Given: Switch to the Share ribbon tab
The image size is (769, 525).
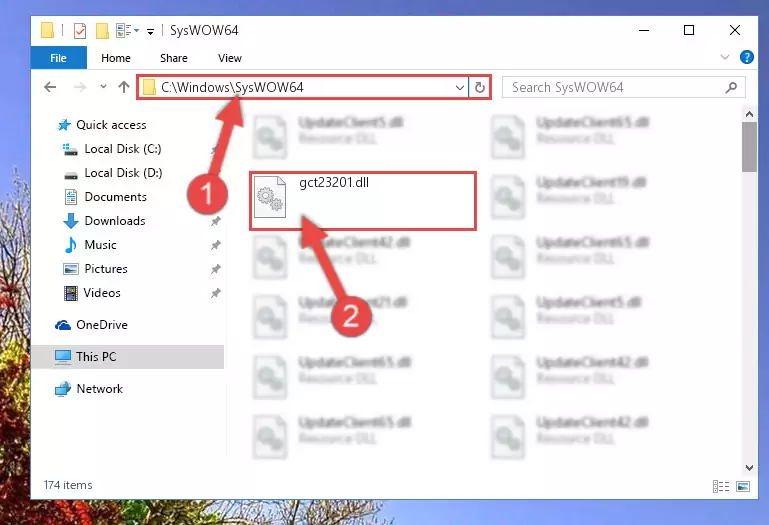Looking at the screenshot, I should (174, 58).
